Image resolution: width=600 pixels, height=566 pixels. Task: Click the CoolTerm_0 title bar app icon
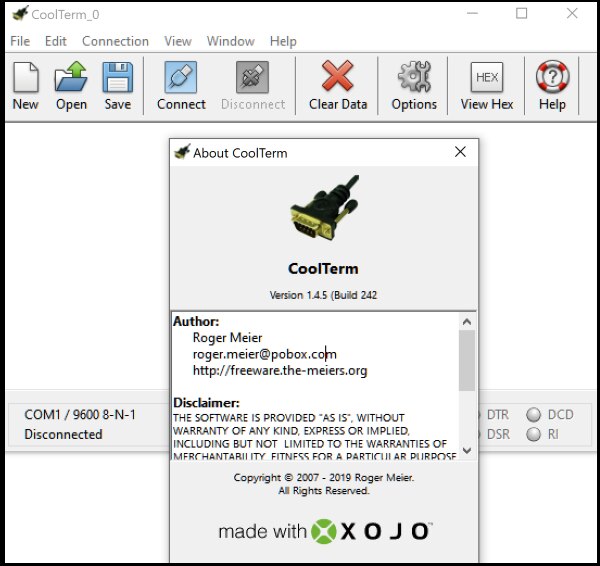tap(20, 14)
